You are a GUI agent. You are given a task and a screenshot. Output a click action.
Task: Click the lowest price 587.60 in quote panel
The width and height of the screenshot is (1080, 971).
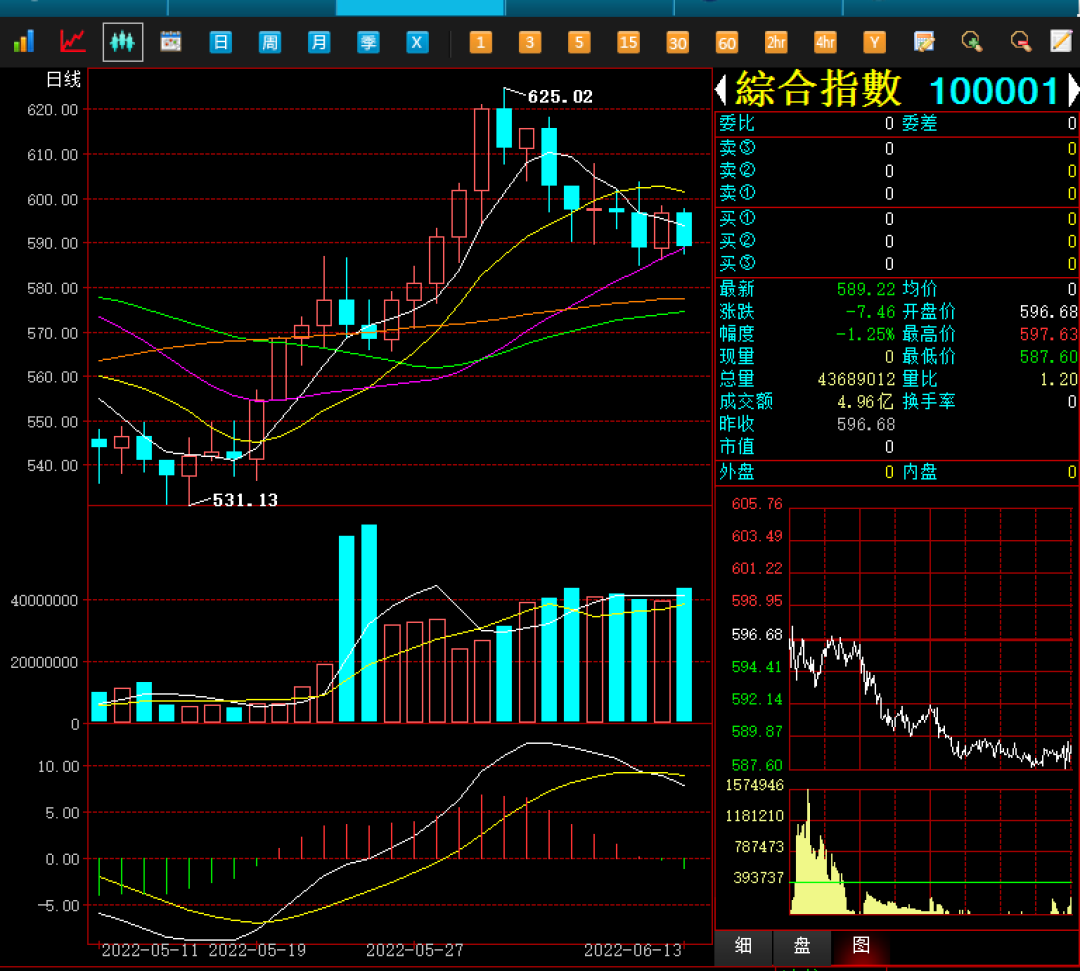pyautogui.click(x=1048, y=357)
